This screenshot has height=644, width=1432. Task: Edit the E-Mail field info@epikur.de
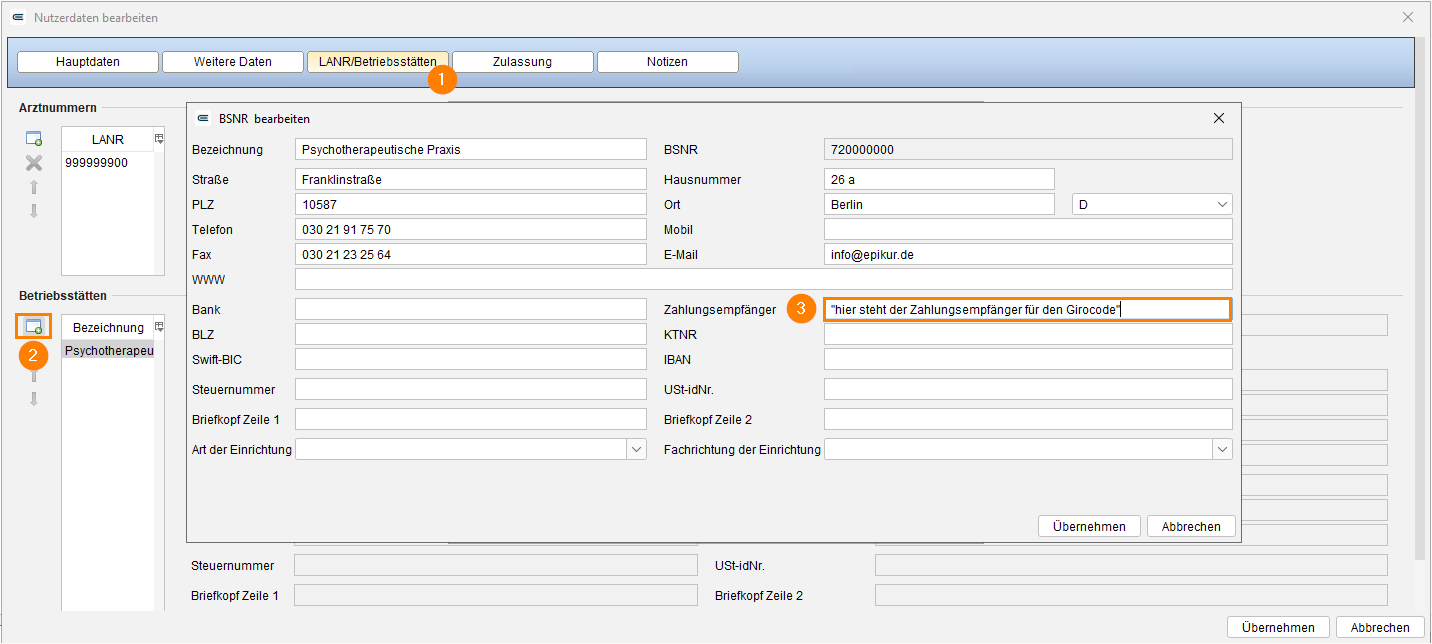tap(1028, 254)
